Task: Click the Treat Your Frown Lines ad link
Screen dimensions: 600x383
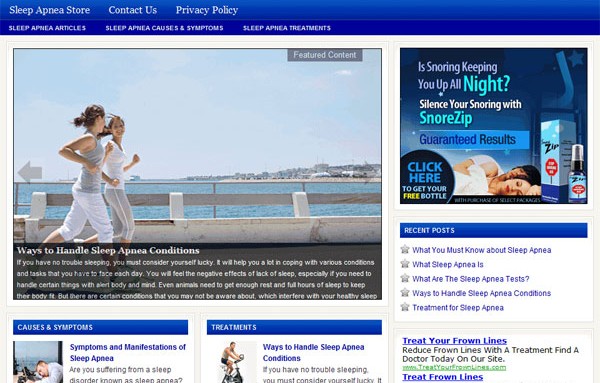Action: pyautogui.click(x=455, y=341)
